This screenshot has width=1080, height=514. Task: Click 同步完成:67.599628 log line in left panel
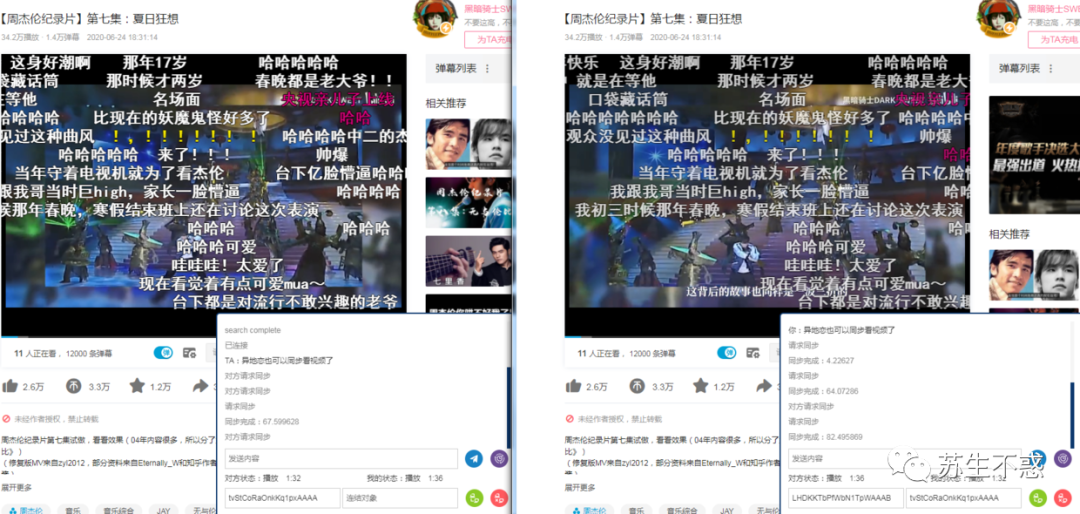[262, 421]
